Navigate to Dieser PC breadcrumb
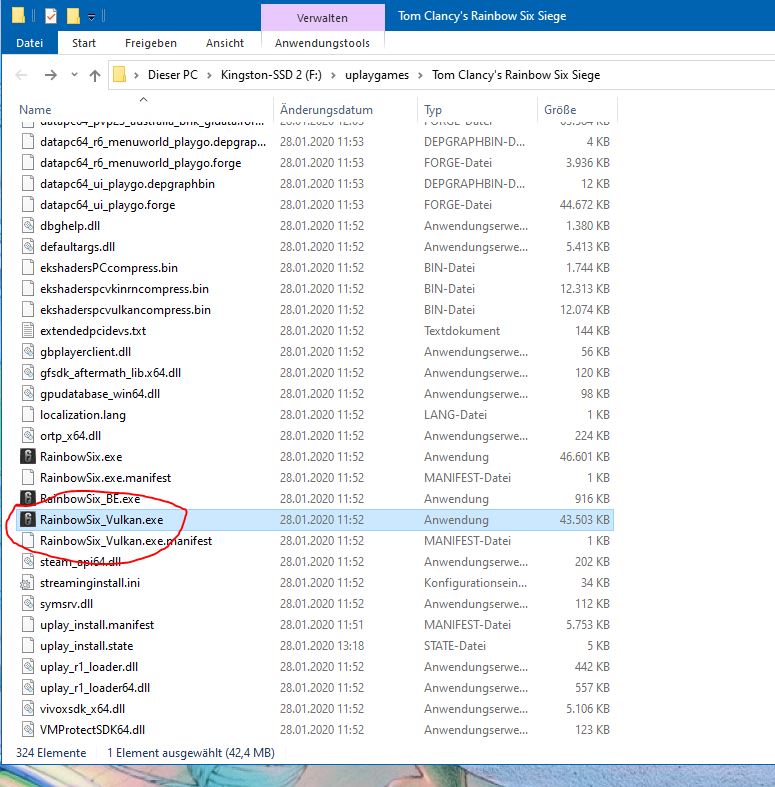 pyautogui.click(x=173, y=75)
